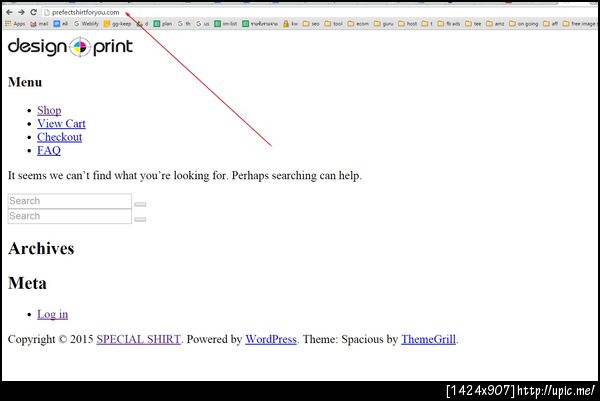
Task: Open the plan spreadsheet bookmark
Action: pos(163,24)
